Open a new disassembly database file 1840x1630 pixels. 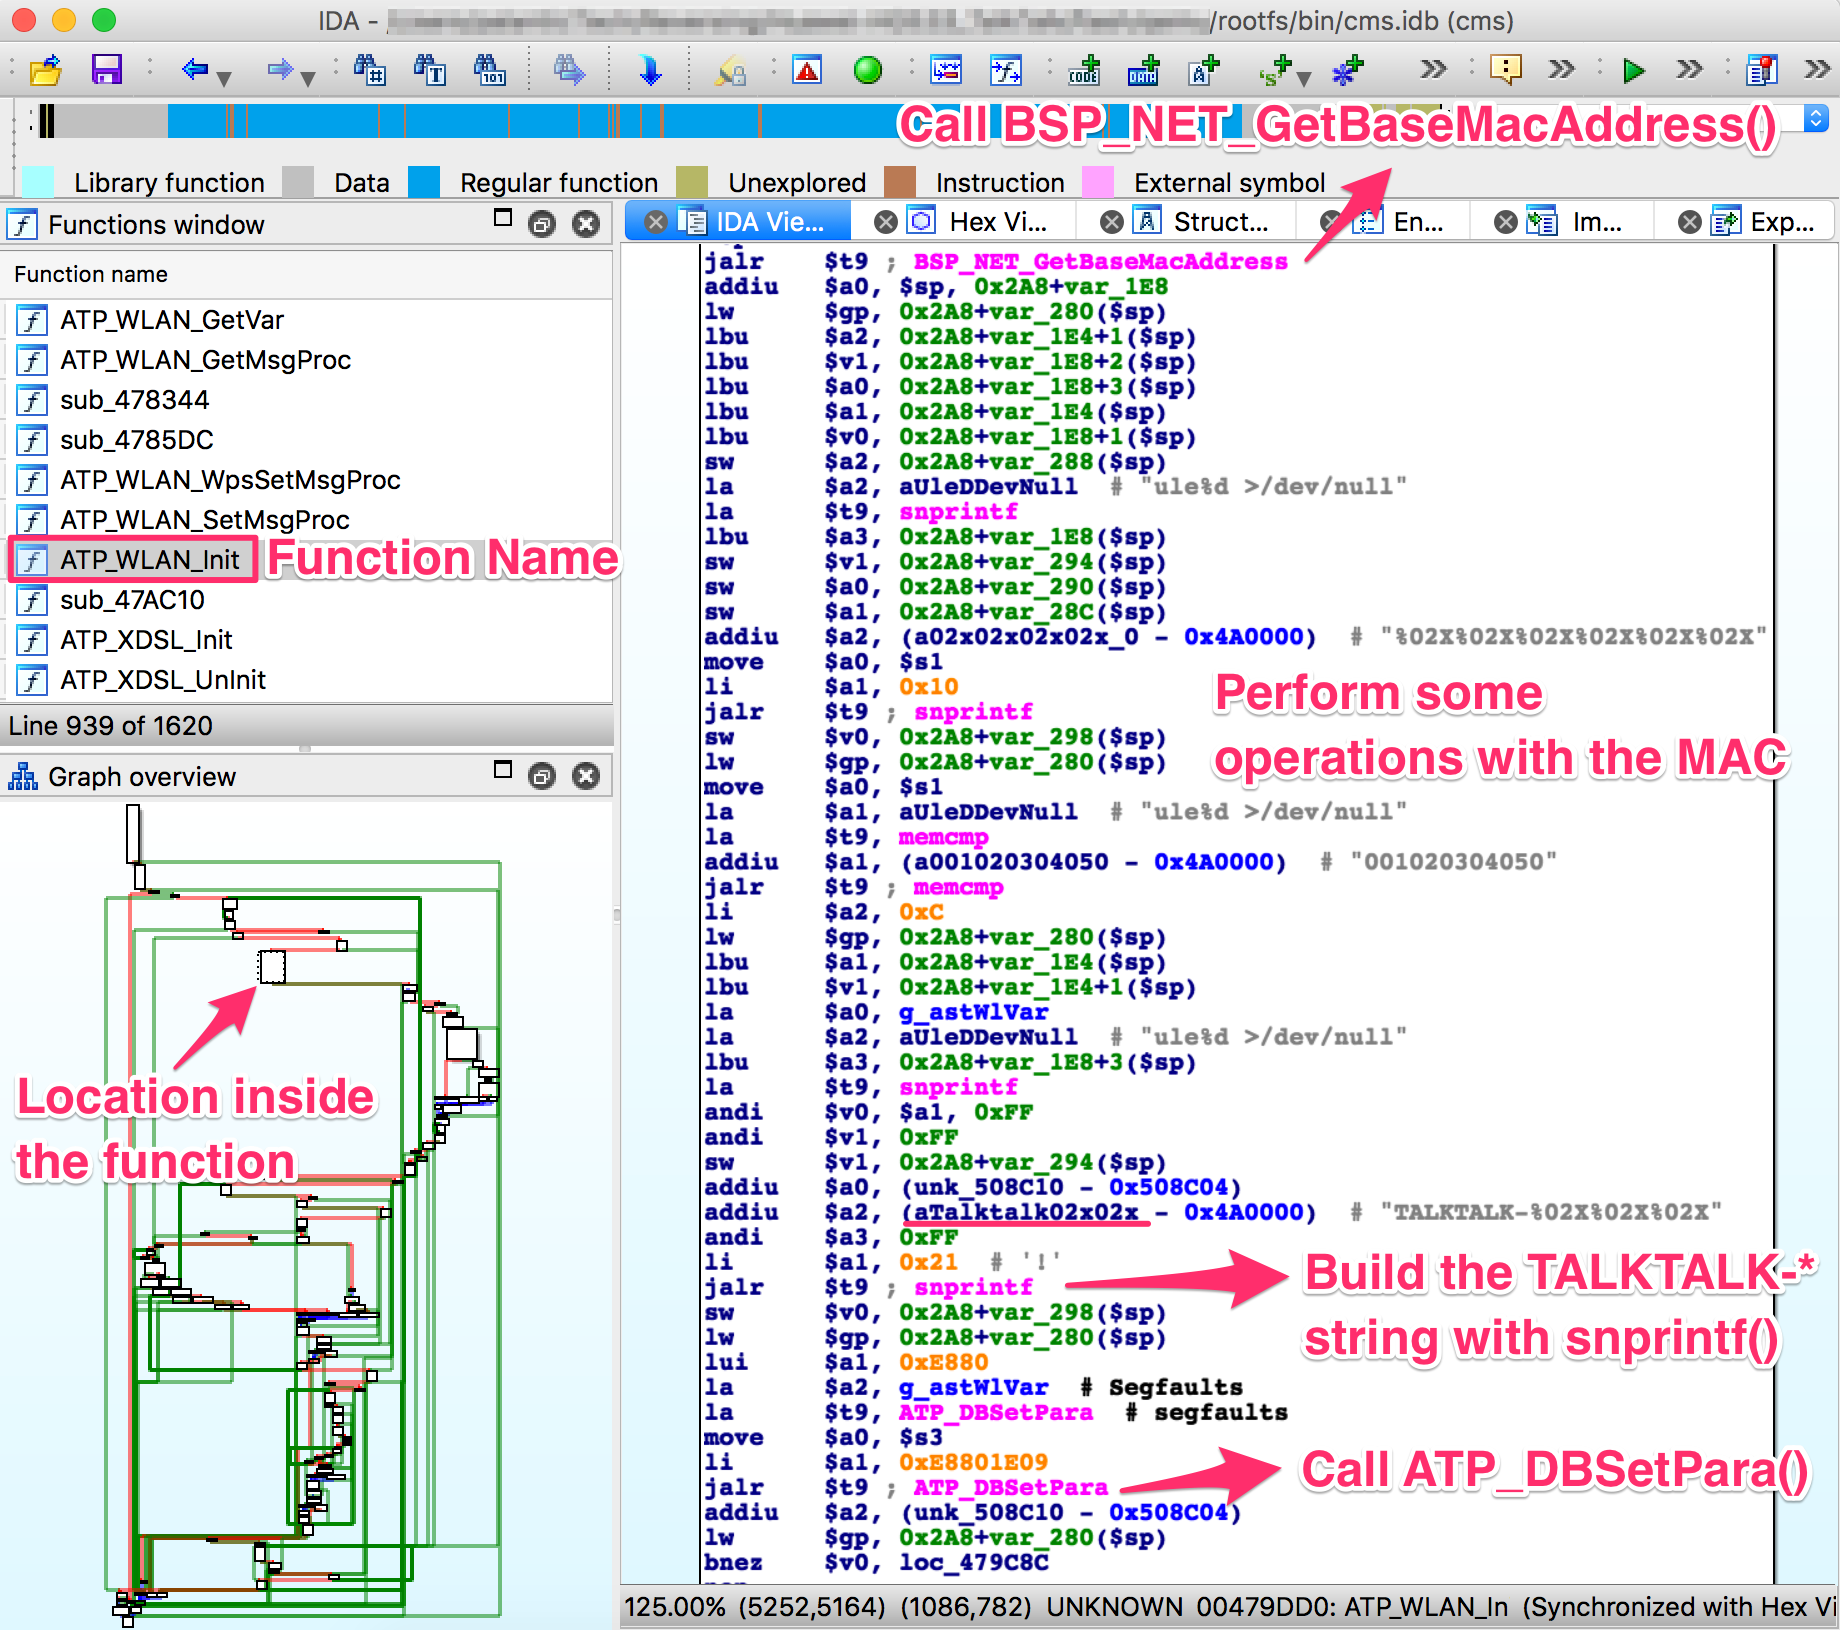44,70
